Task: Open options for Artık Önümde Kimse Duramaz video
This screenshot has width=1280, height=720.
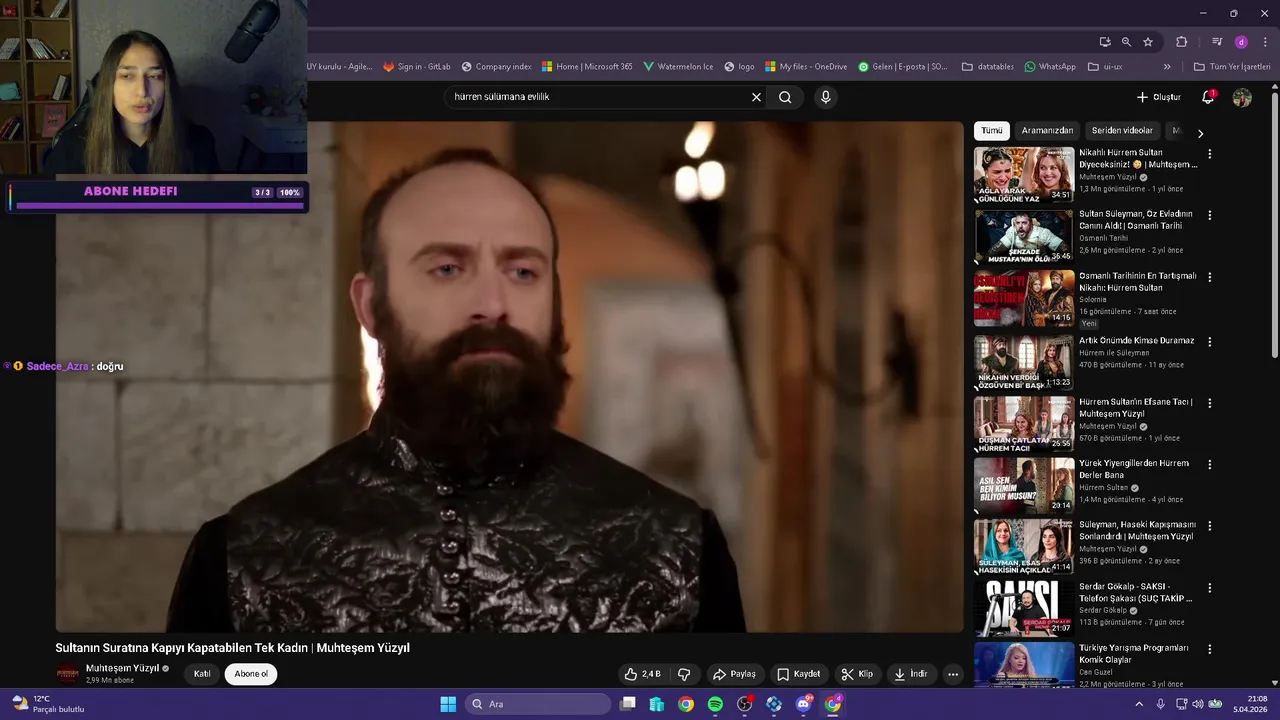Action: [x=1209, y=341]
